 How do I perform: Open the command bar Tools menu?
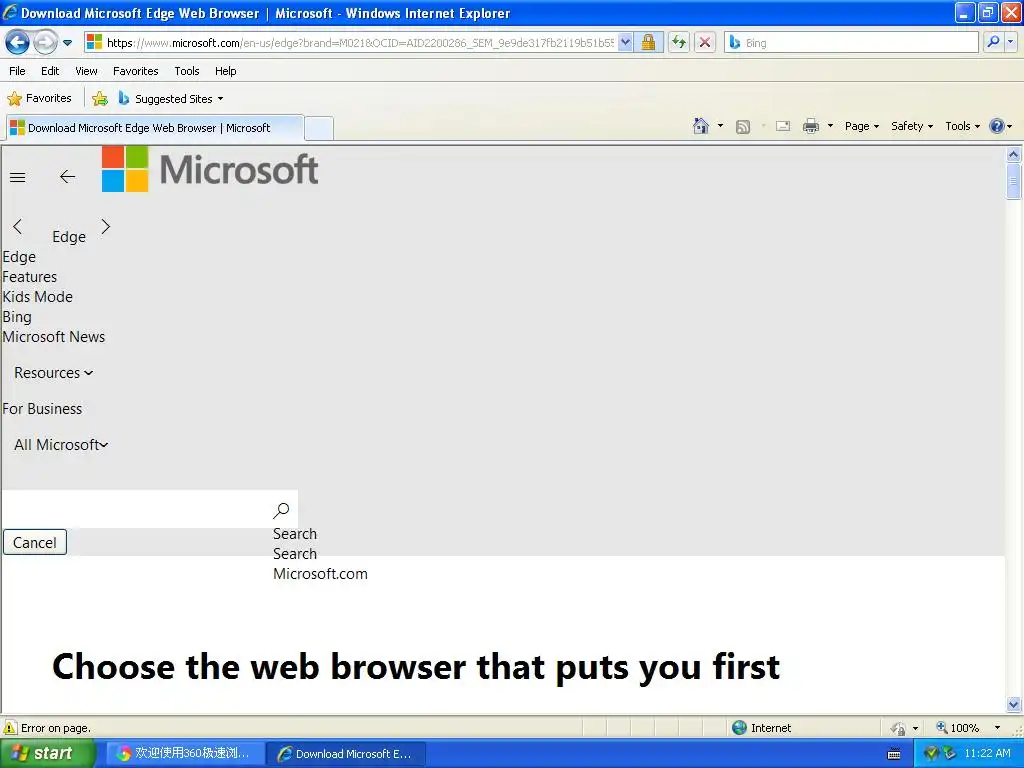tap(962, 126)
